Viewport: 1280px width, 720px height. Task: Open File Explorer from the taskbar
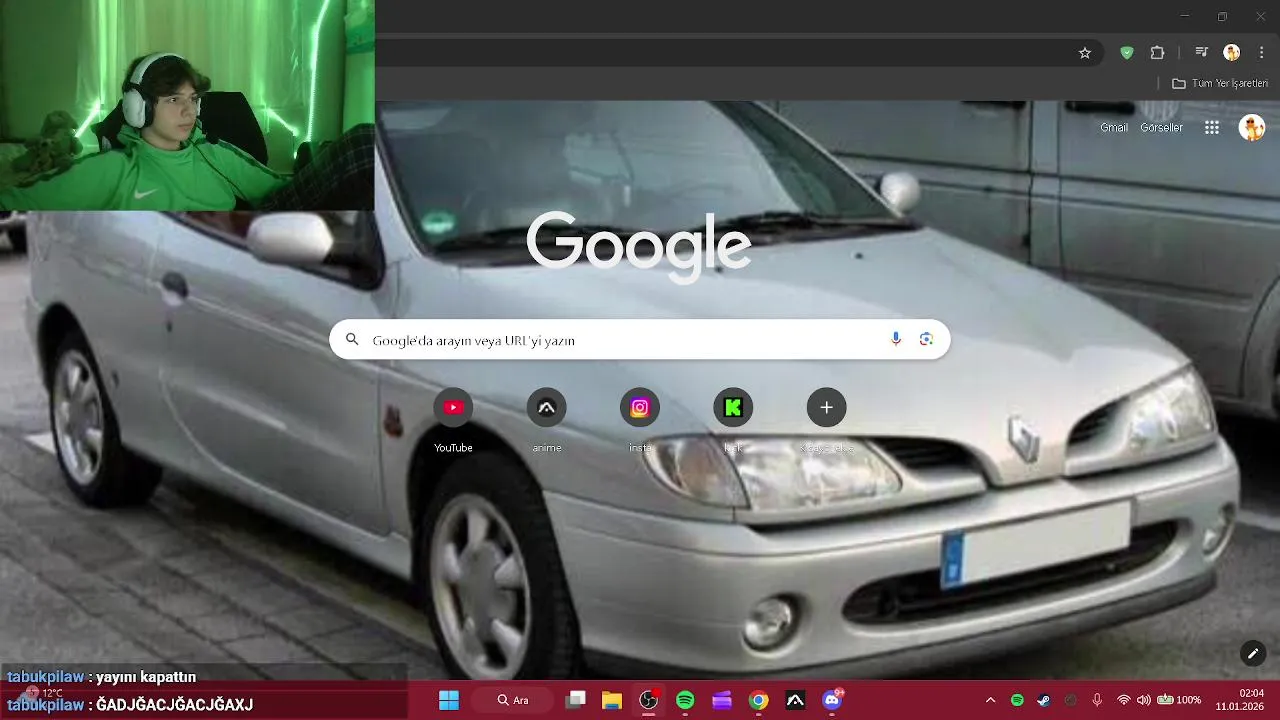(x=612, y=700)
